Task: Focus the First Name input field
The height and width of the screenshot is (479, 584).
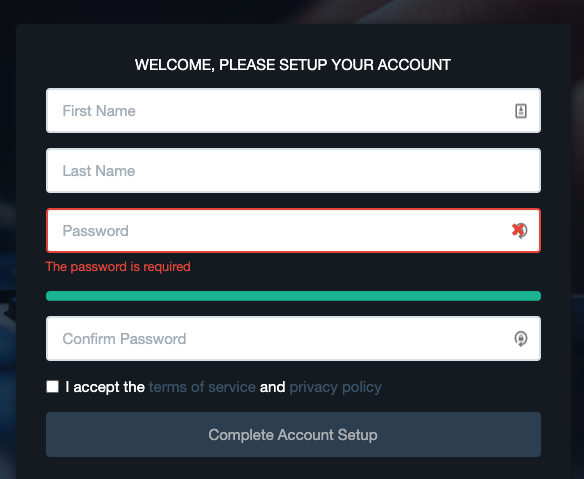Action: click(x=293, y=111)
